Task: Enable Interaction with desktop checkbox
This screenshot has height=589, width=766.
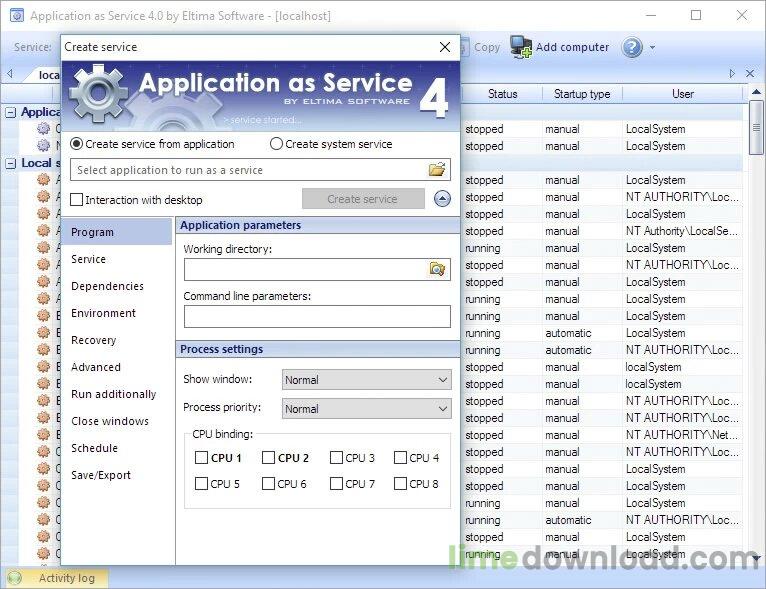Action: 76,199
